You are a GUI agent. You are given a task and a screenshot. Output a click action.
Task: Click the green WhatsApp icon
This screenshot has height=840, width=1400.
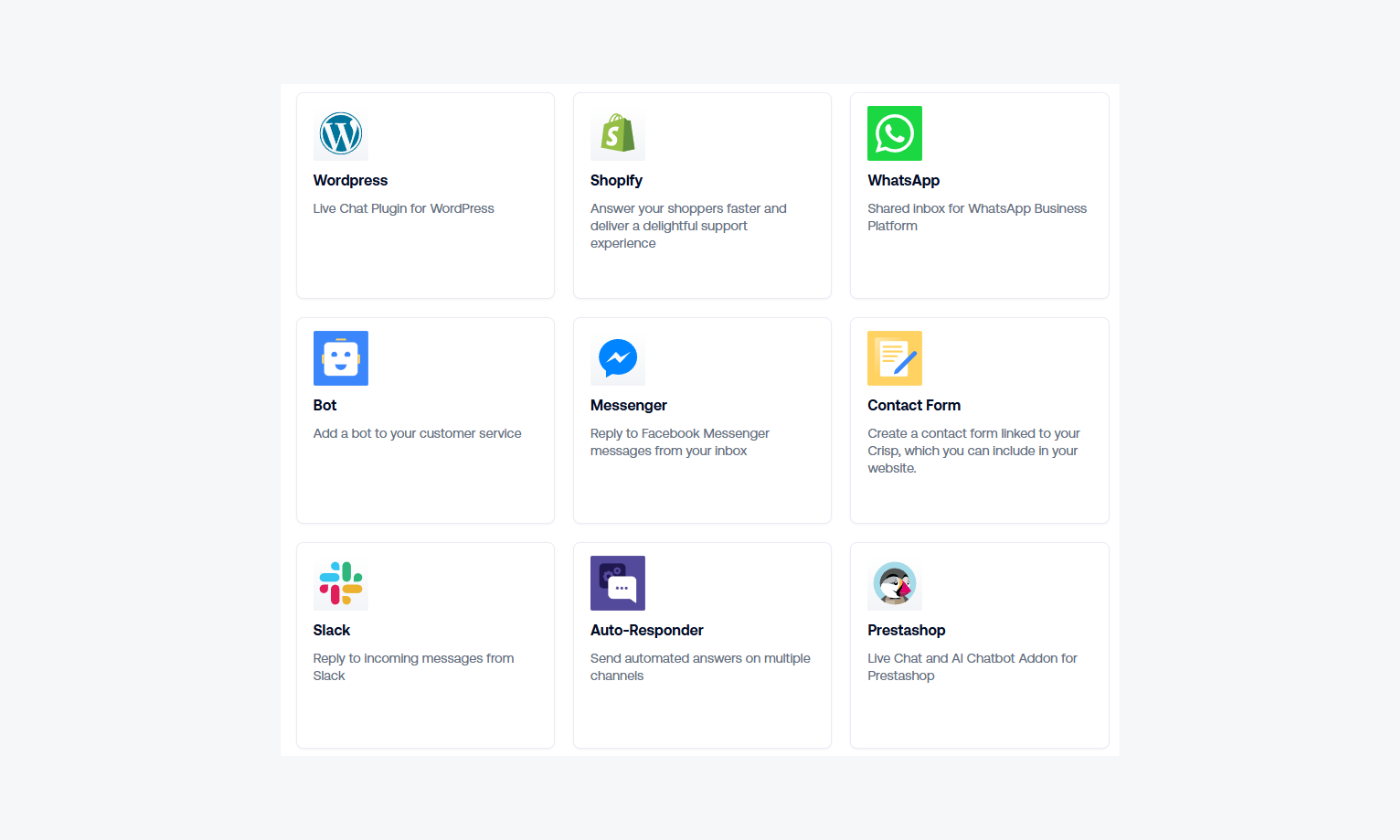894,133
